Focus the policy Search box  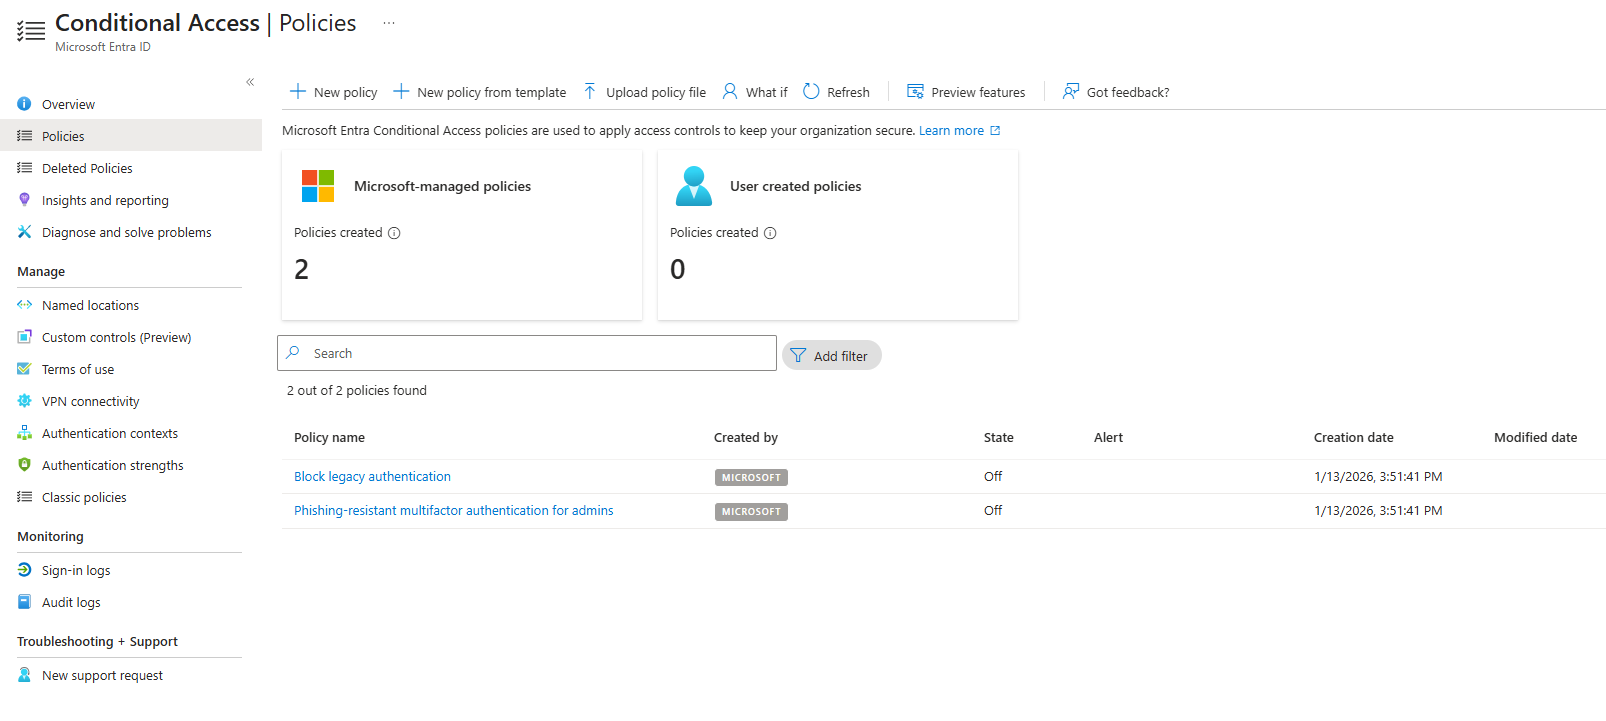(527, 353)
